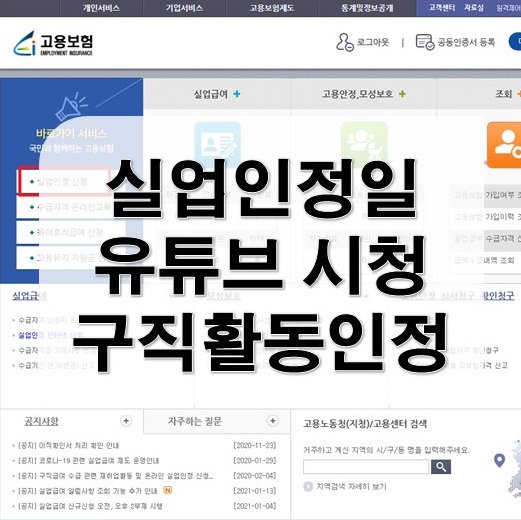Open the 기업서비스 top menu

[x=184, y=8]
